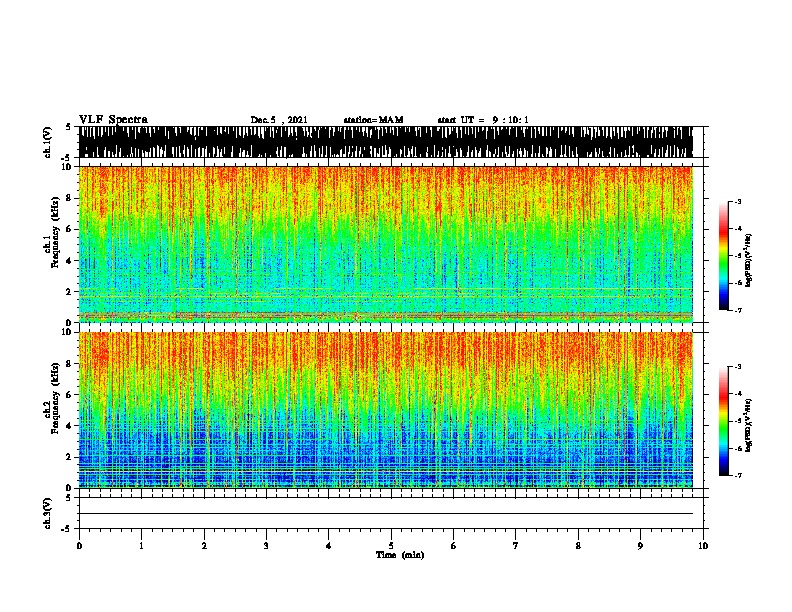Click the ch.2 spectrogram color bar
792x612 pixels.
[x=723, y=421]
